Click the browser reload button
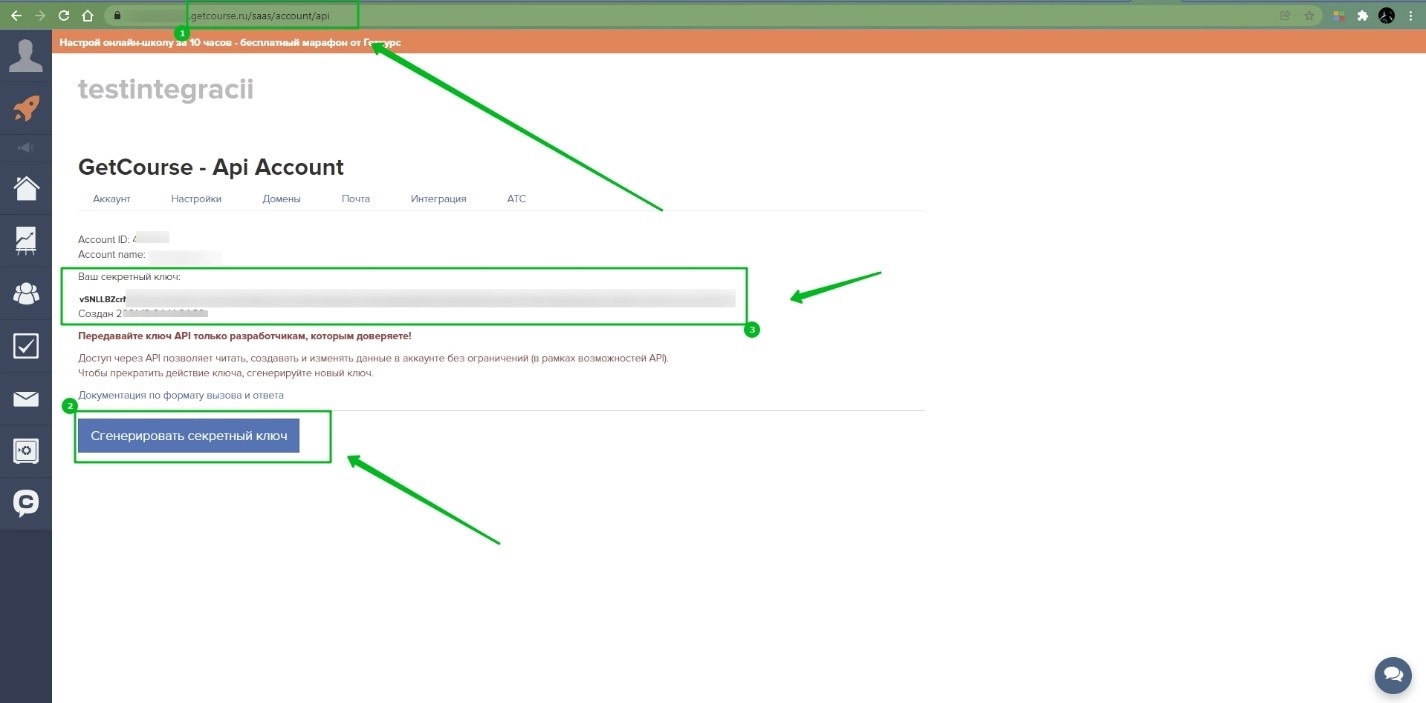 pyautogui.click(x=63, y=16)
